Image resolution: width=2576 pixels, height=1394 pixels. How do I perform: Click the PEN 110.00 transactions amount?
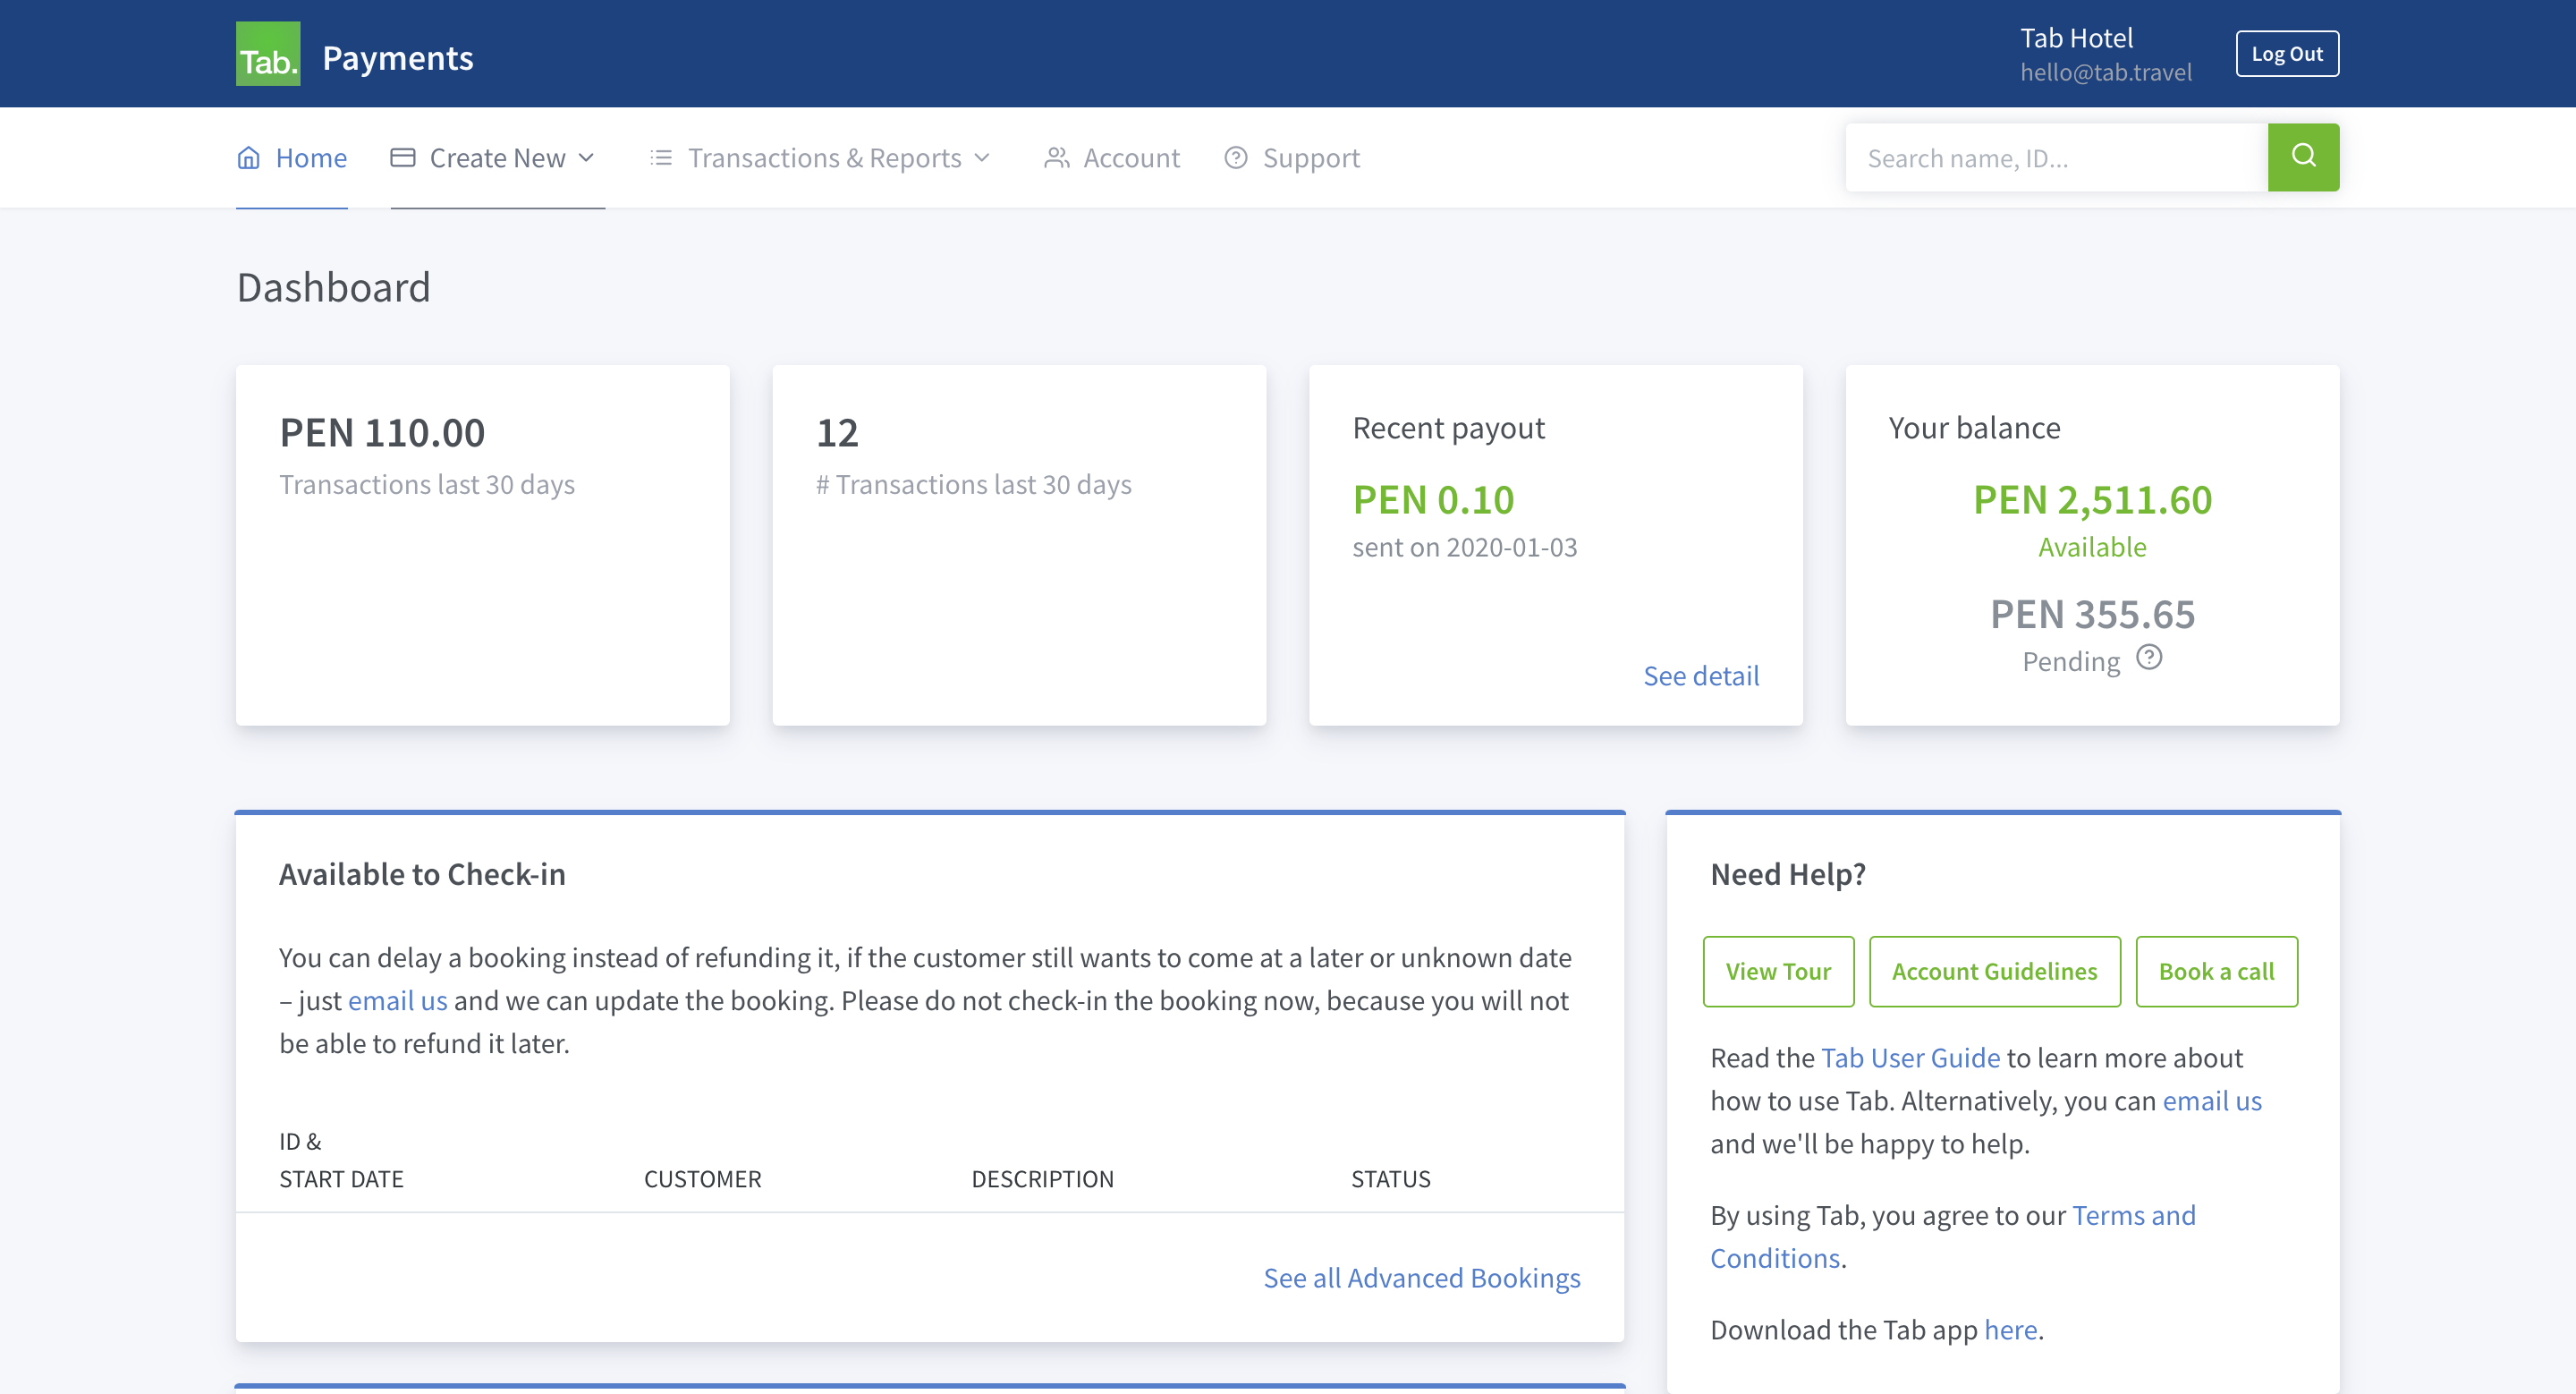(x=382, y=433)
